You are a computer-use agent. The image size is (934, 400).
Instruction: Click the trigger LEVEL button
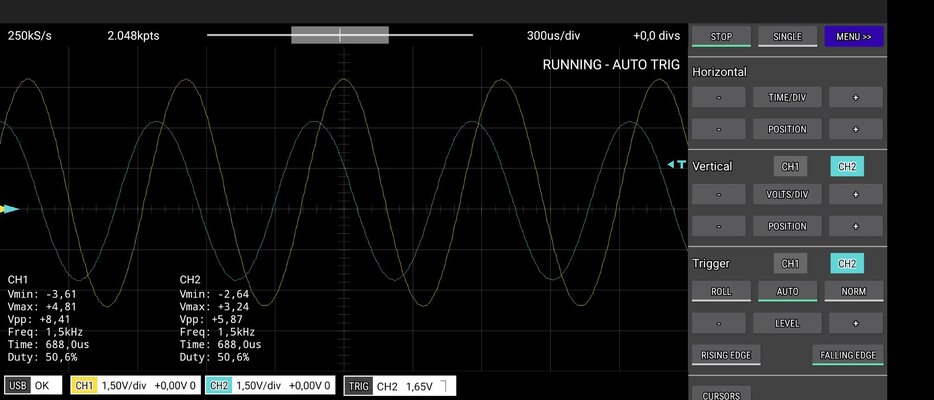(x=787, y=323)
